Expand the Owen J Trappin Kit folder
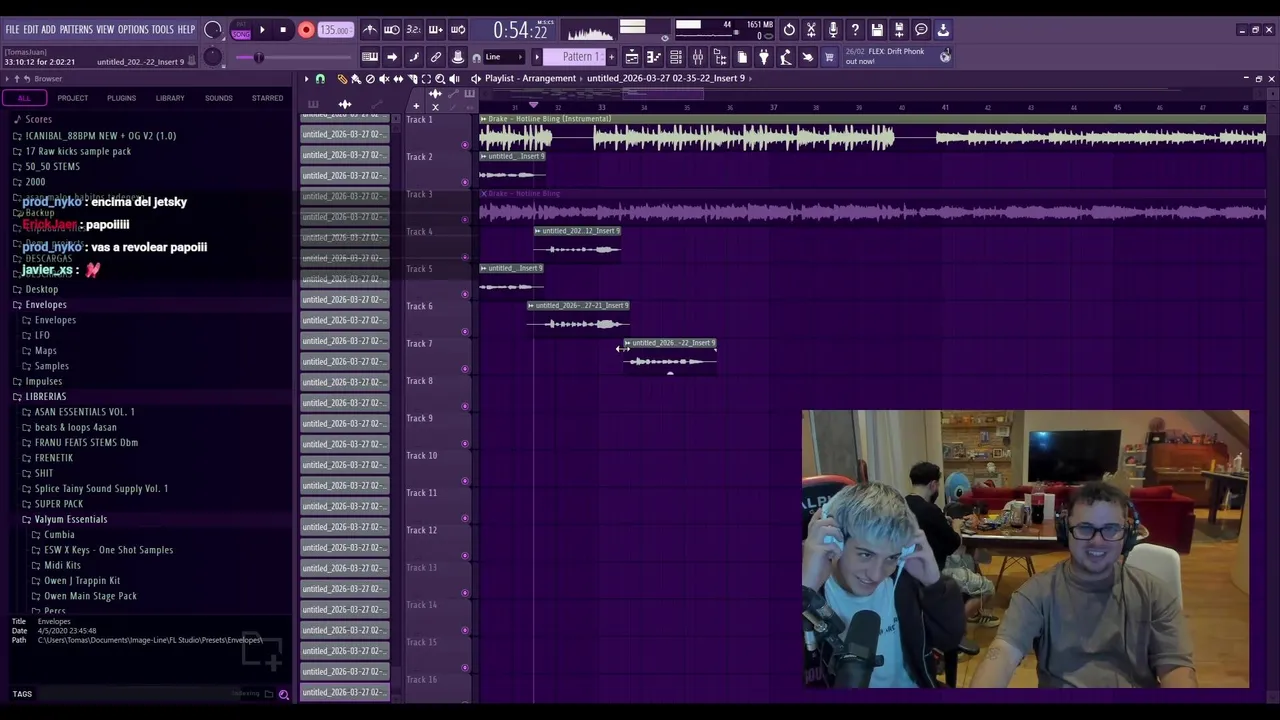The height and width of the screenshot is (720, 1280). click(82, 580)
